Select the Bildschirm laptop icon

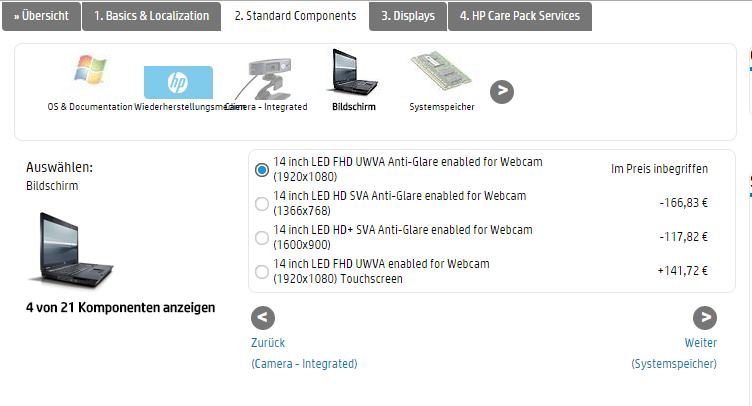click(353, 72)
